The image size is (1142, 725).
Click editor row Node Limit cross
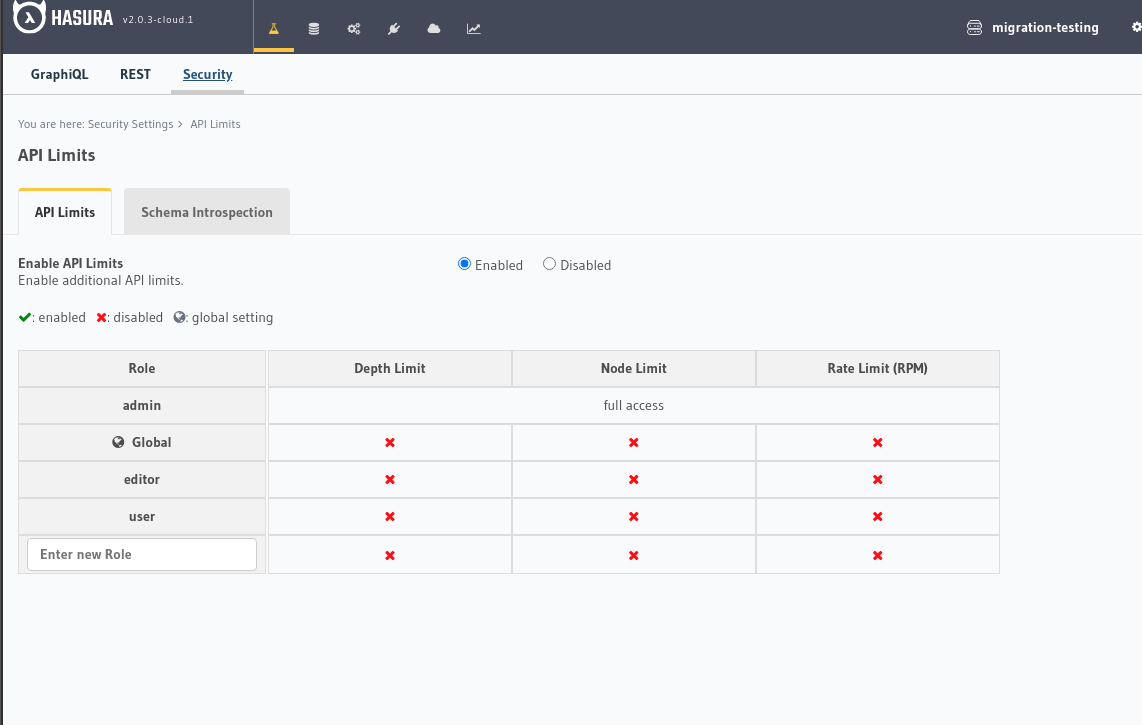(x=634, y=480)
